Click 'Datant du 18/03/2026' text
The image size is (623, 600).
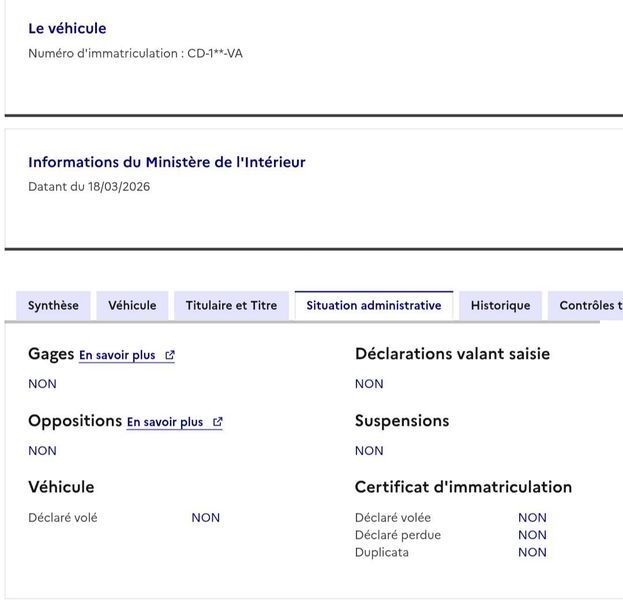(x=89, y=186)
